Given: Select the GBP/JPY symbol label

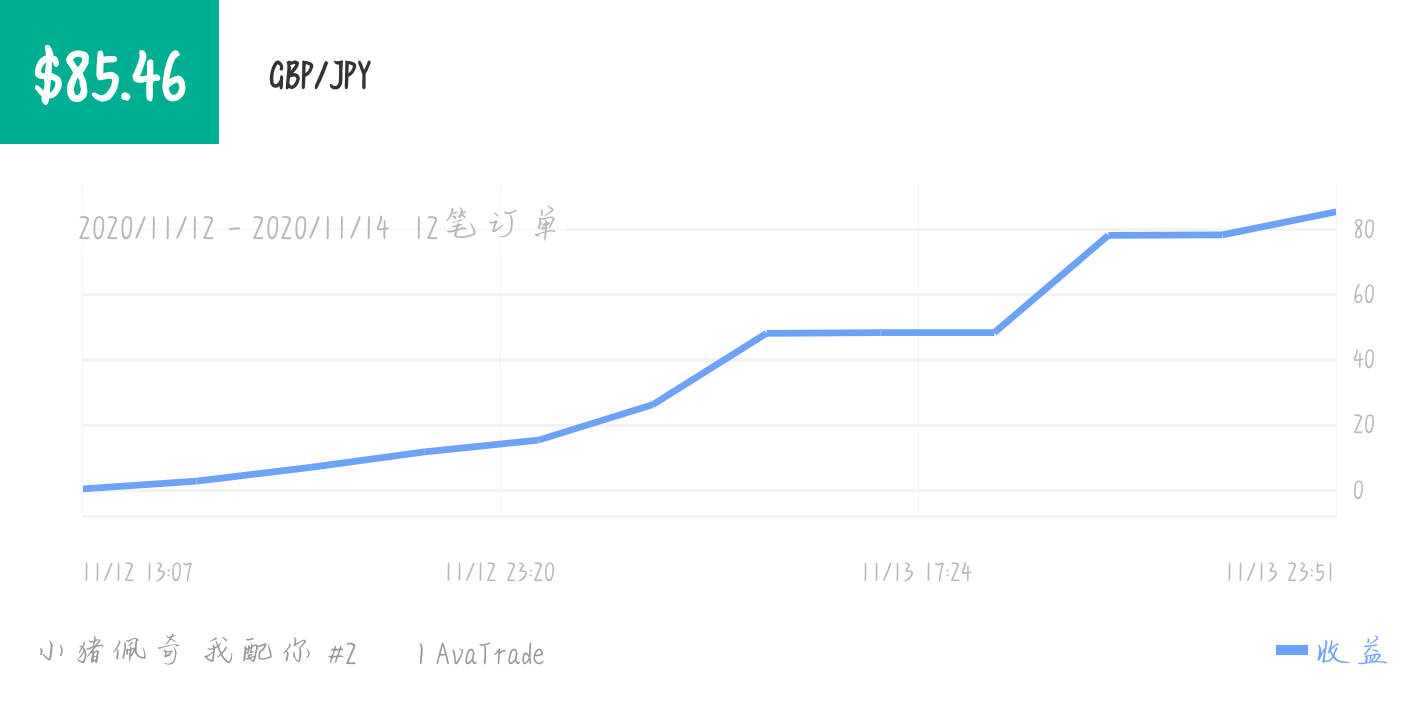Looking at the screenshot, I should 320,75.
